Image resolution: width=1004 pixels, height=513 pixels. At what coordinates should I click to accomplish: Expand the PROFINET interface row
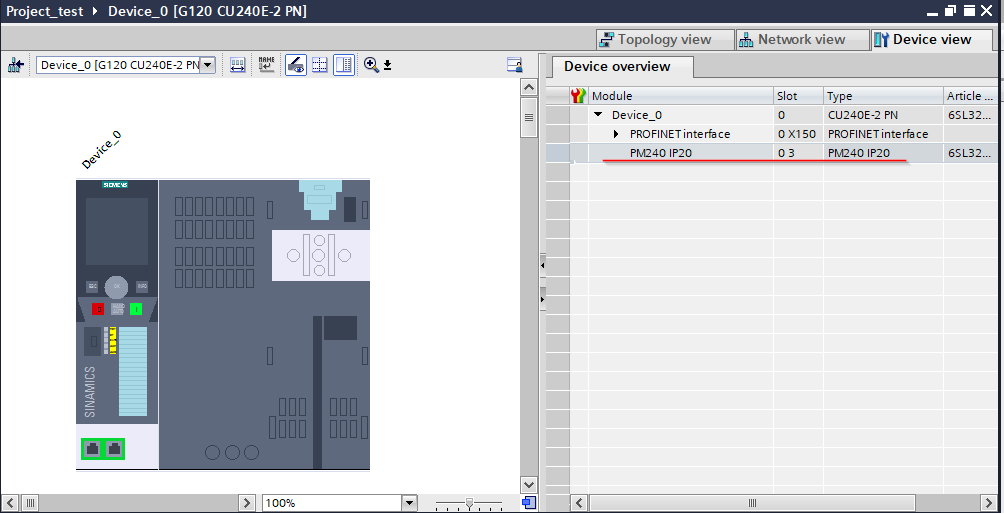tap(616, 134)
